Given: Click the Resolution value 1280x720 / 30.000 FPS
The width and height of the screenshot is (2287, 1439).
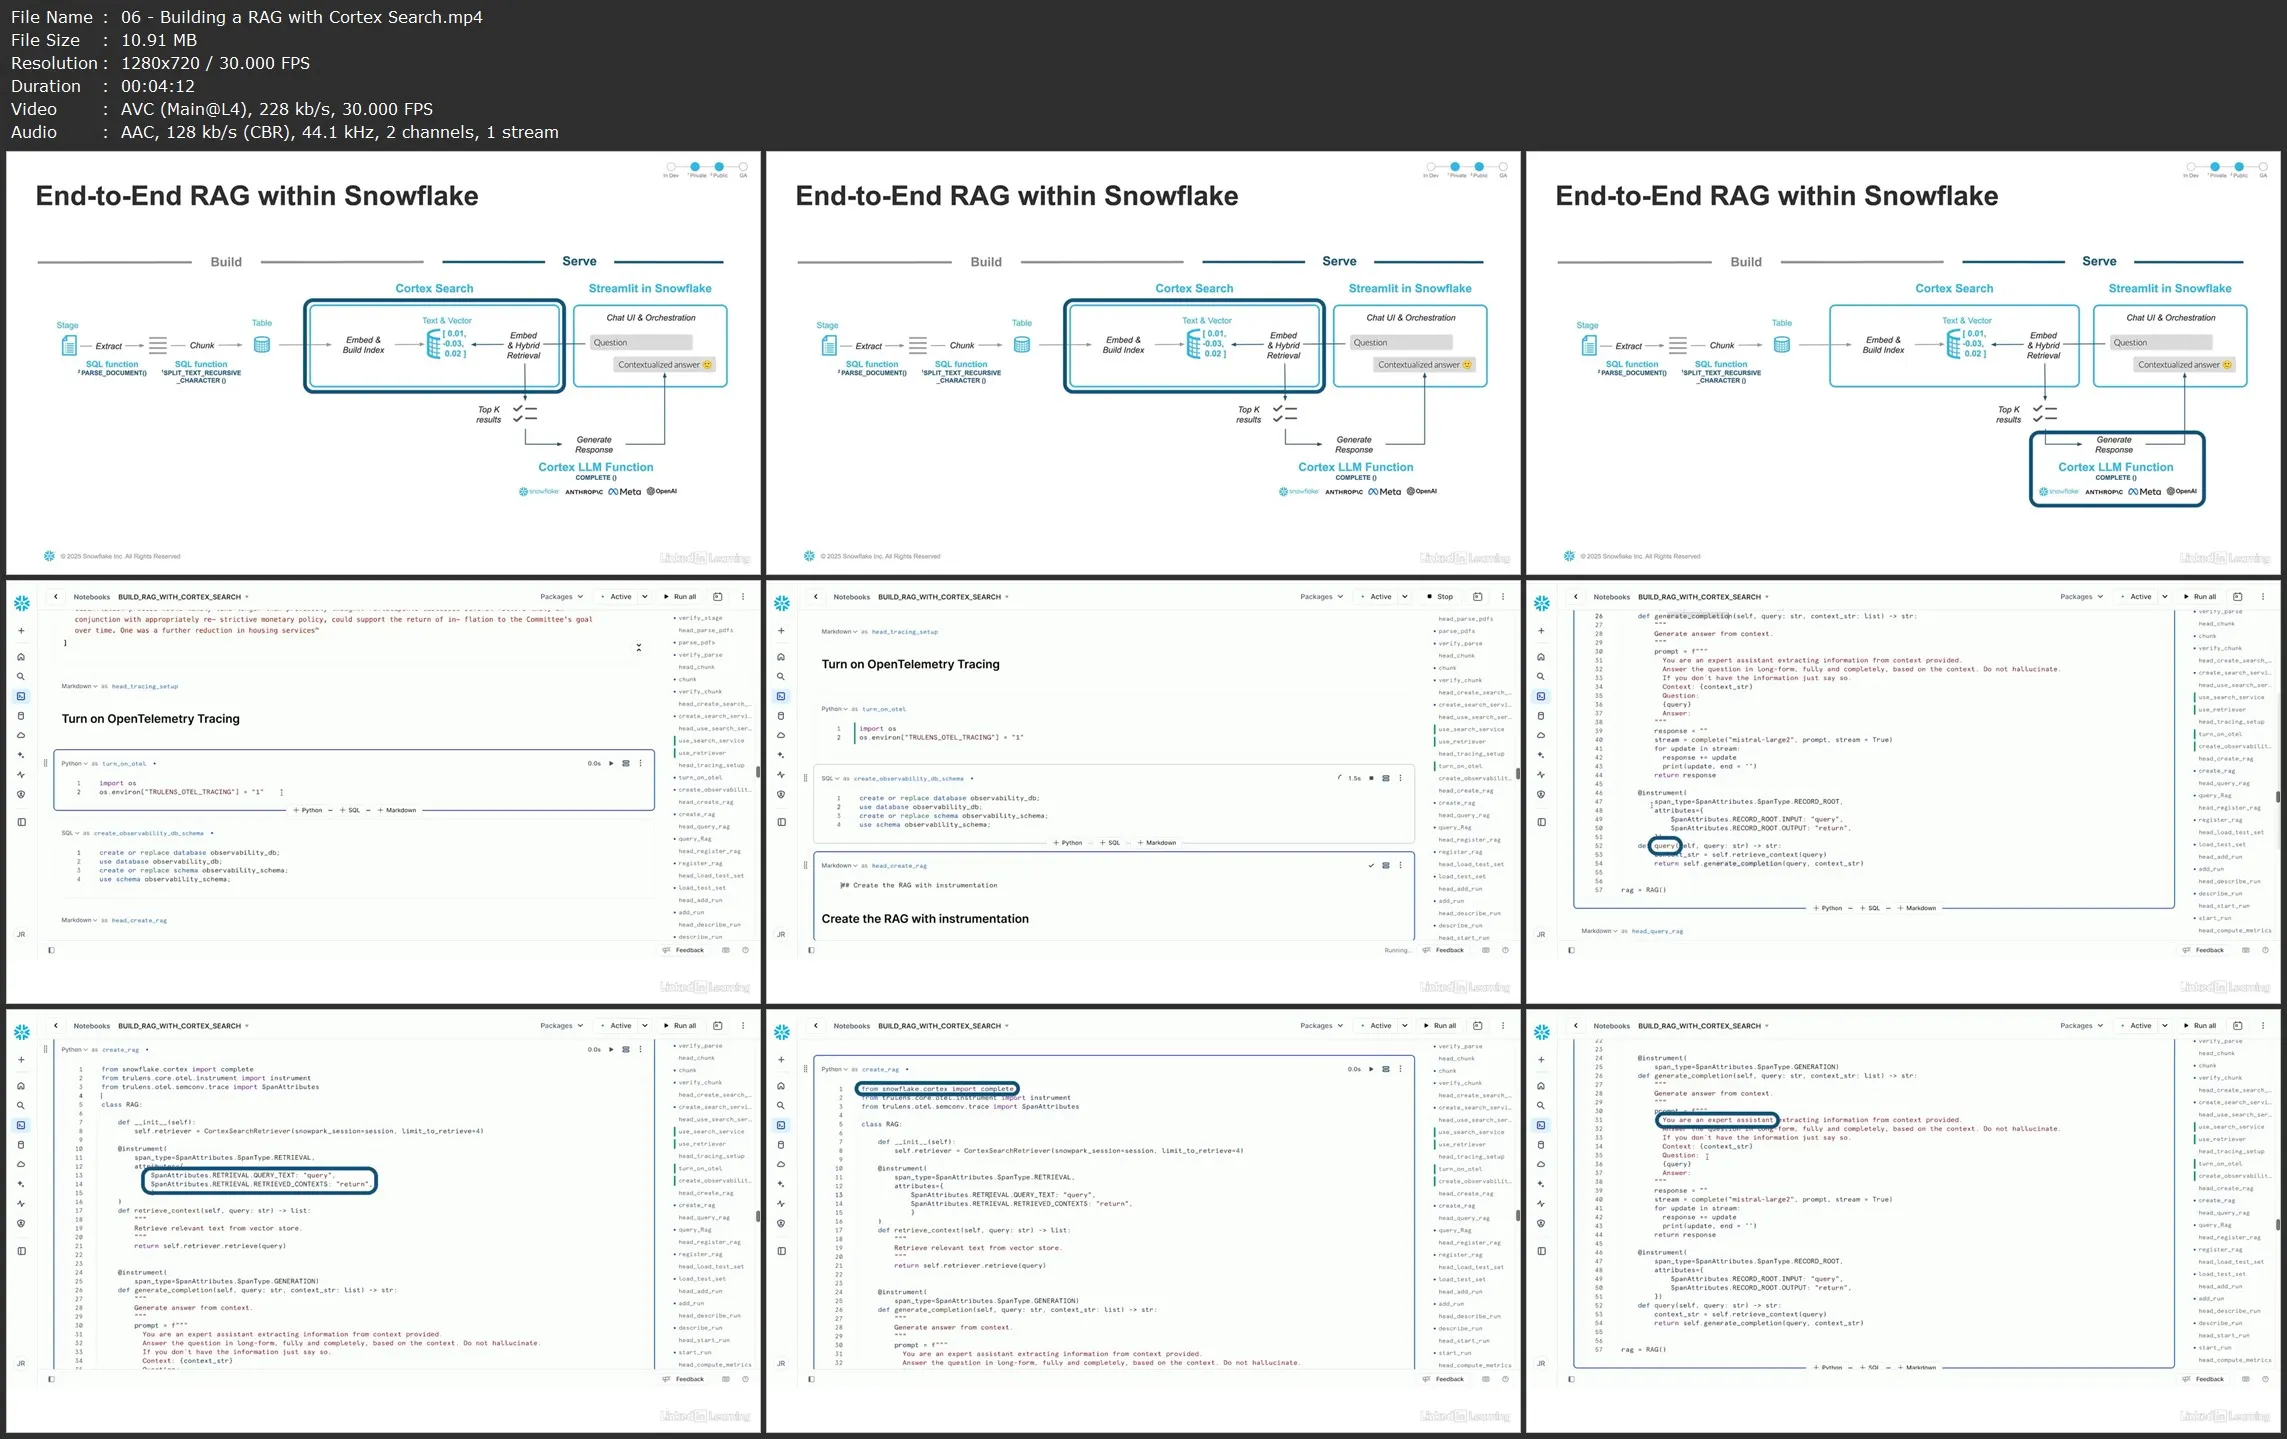Looking at the screenshot, I should point(215,63).
